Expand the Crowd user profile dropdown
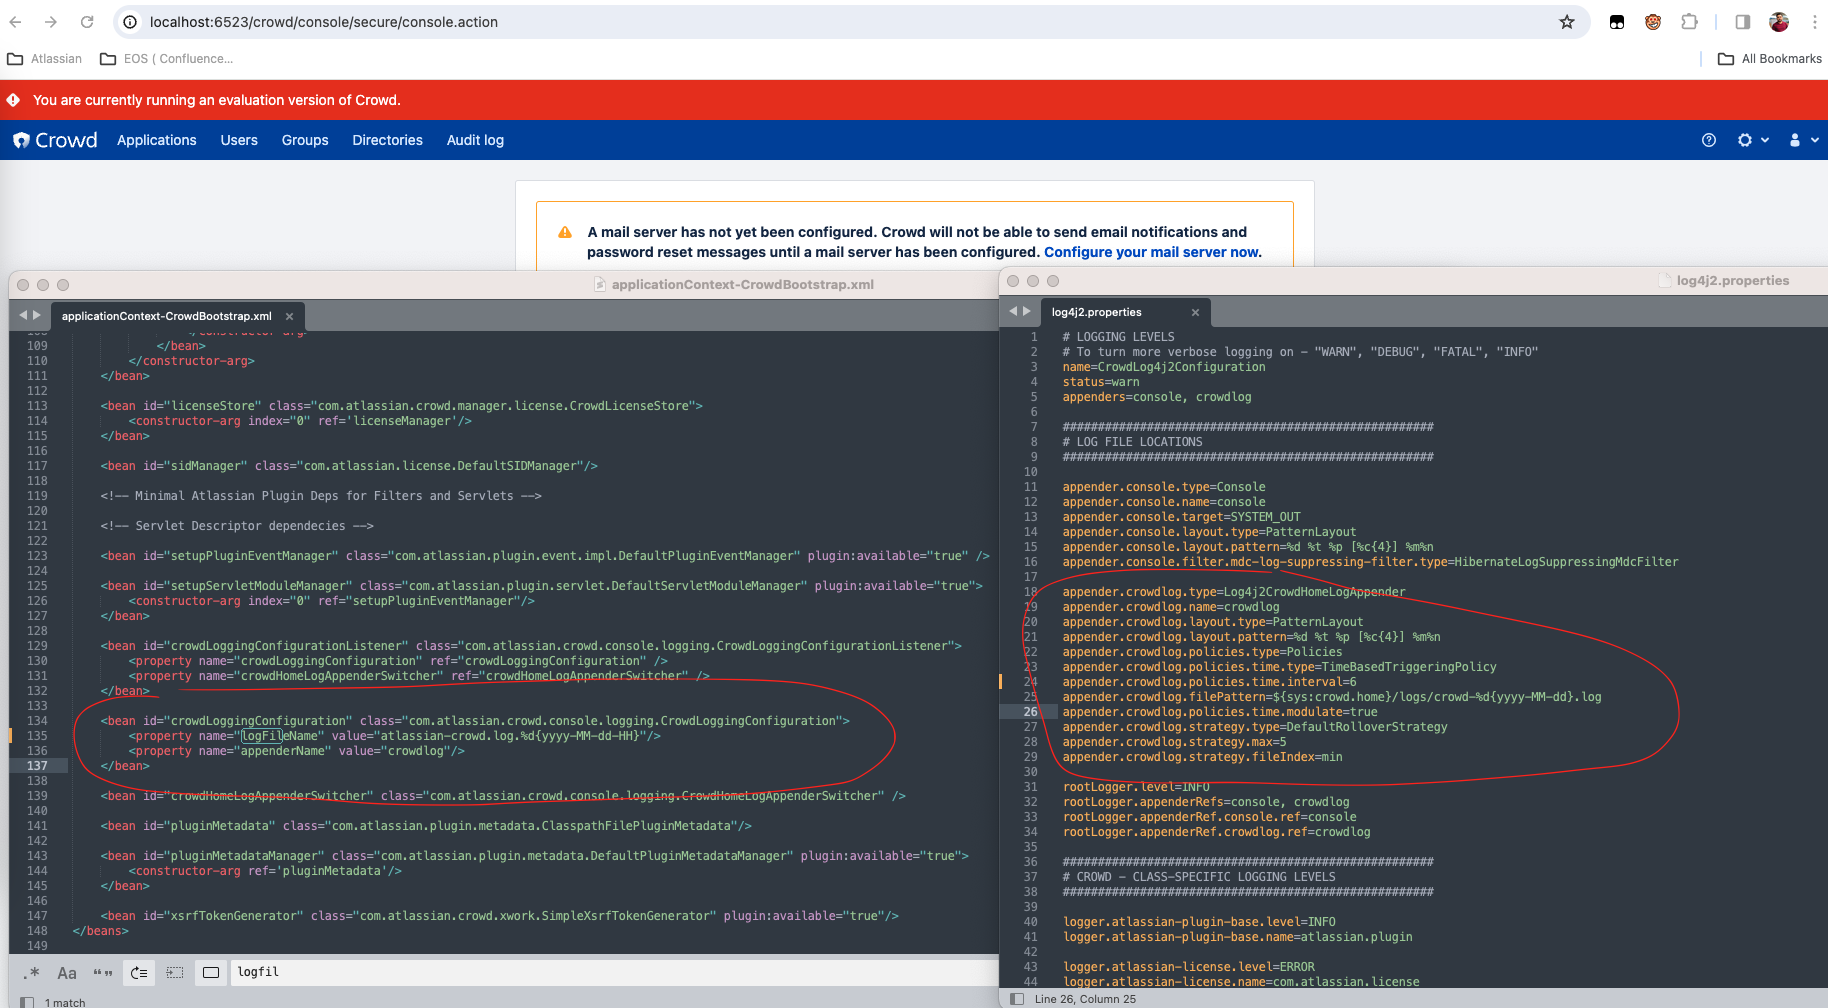 [1804, 140]
